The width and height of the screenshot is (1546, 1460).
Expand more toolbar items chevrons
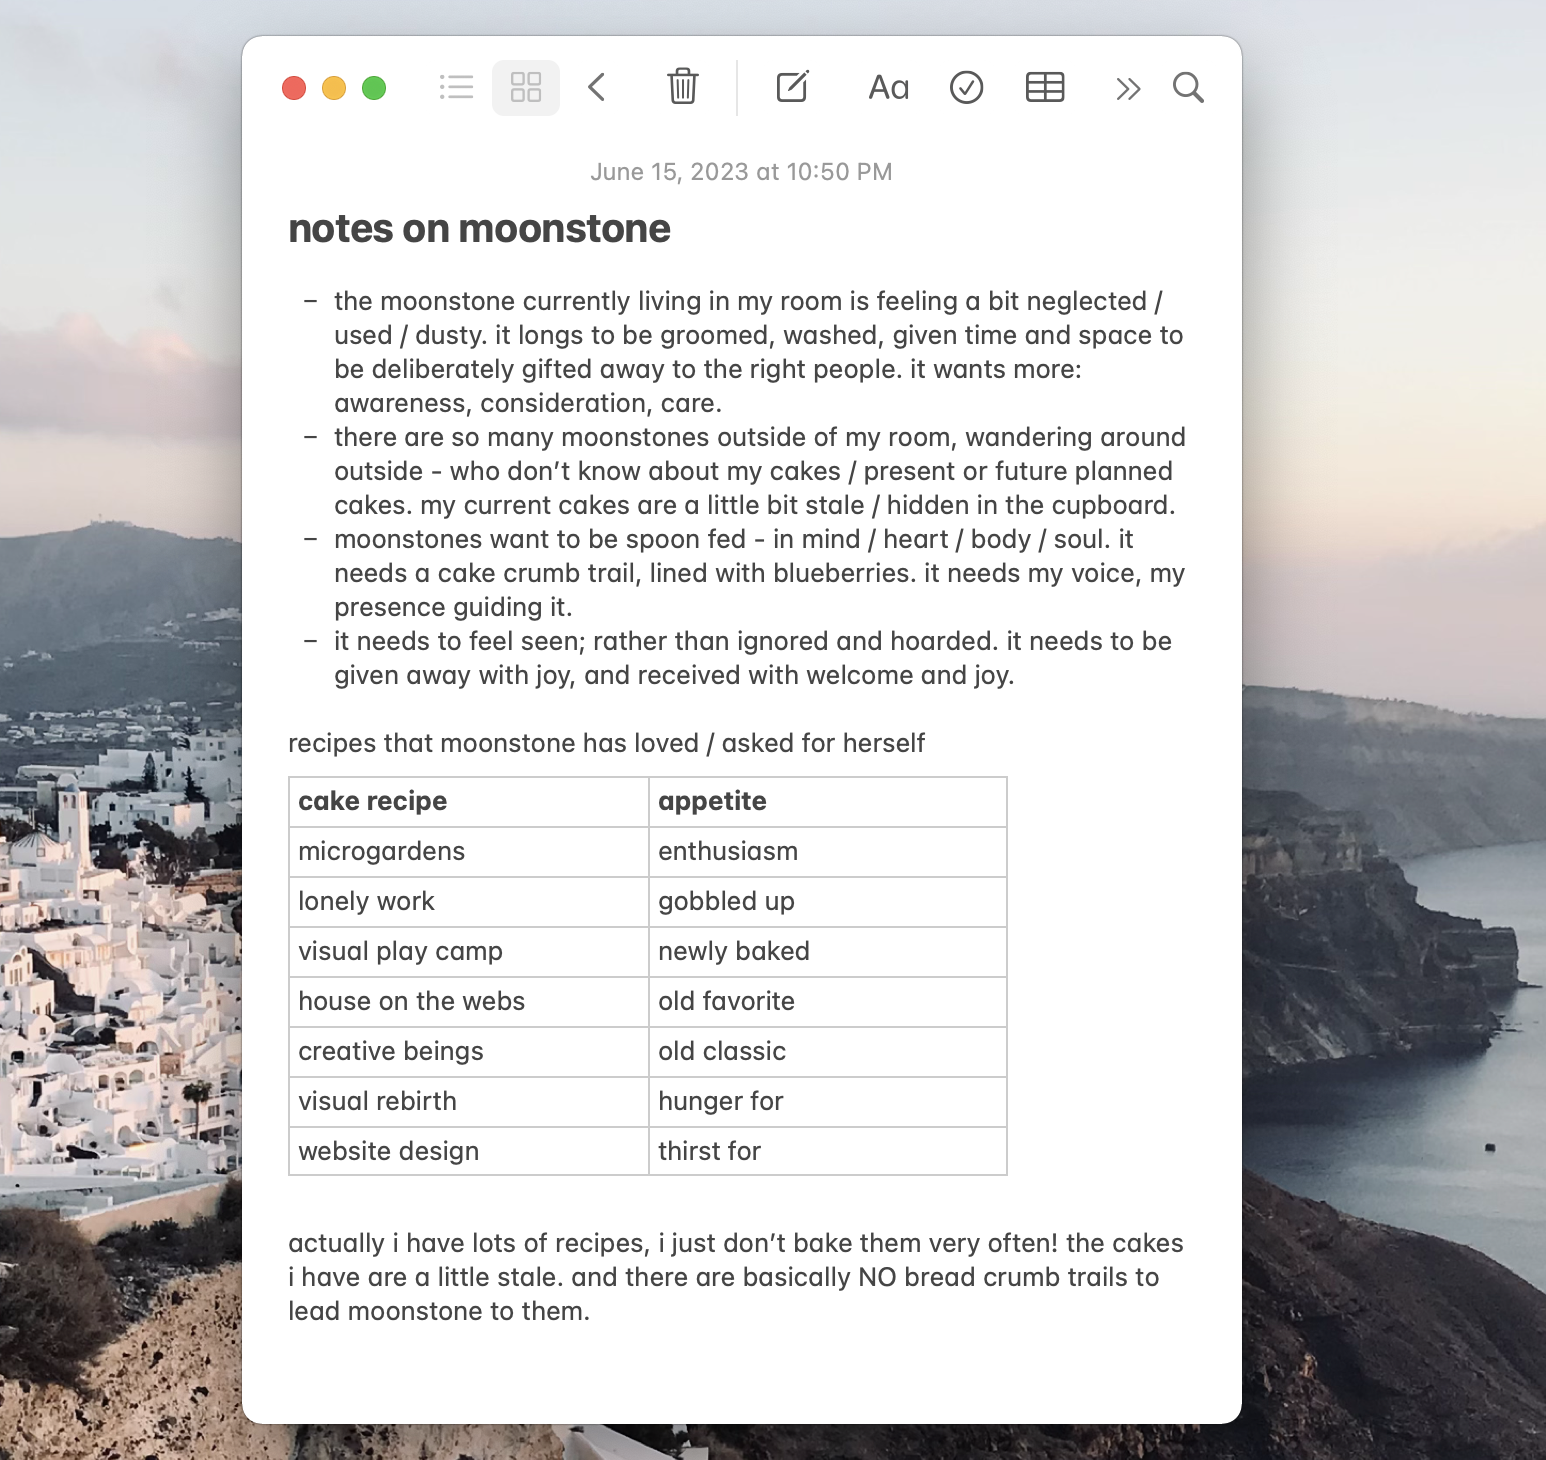tap(1128, 89)
